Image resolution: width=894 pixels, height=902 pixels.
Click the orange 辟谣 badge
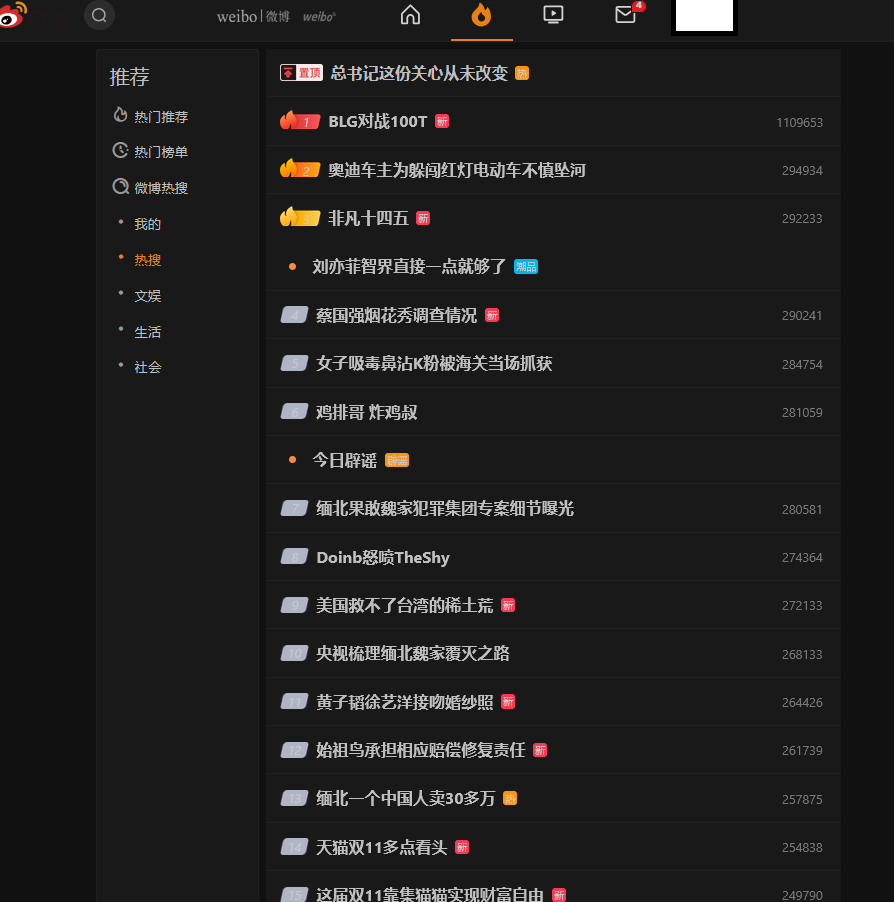pos(397,460)
